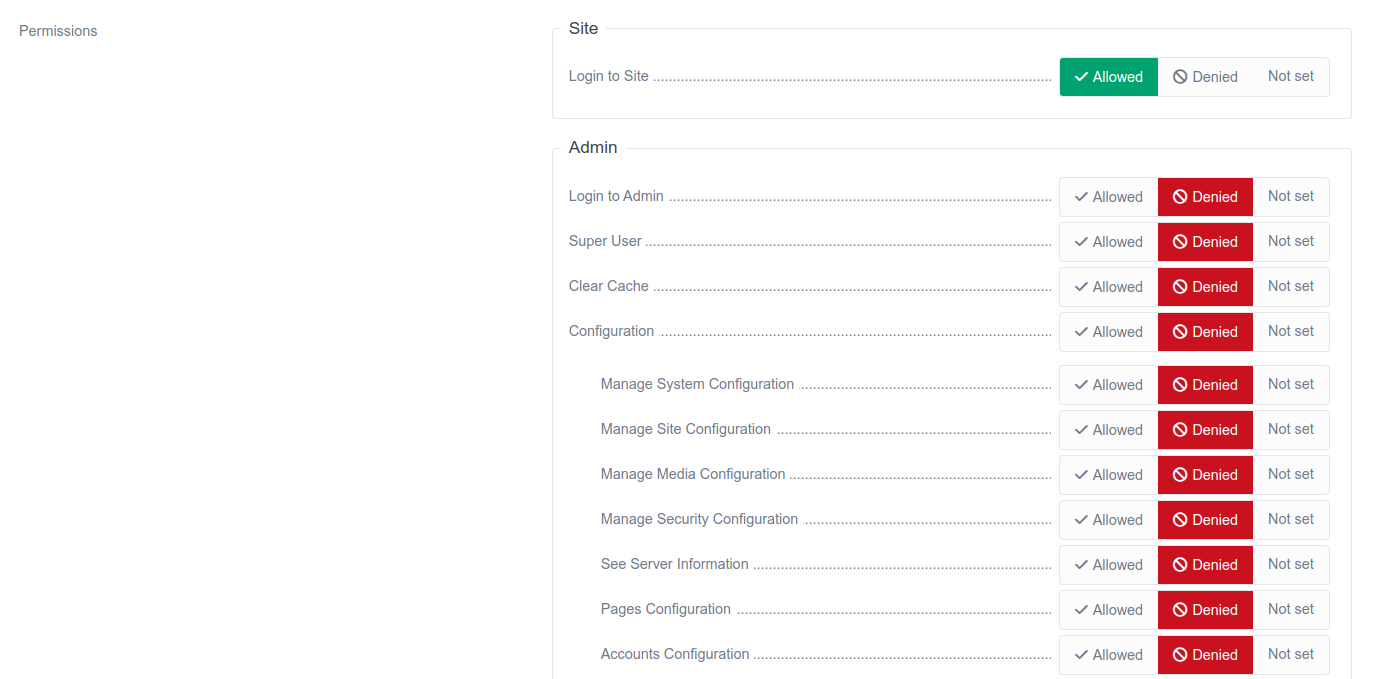Set Pages Configuration to Not set
Viewport: 1382px width, 679px height.
click(x=1291, y=610)
